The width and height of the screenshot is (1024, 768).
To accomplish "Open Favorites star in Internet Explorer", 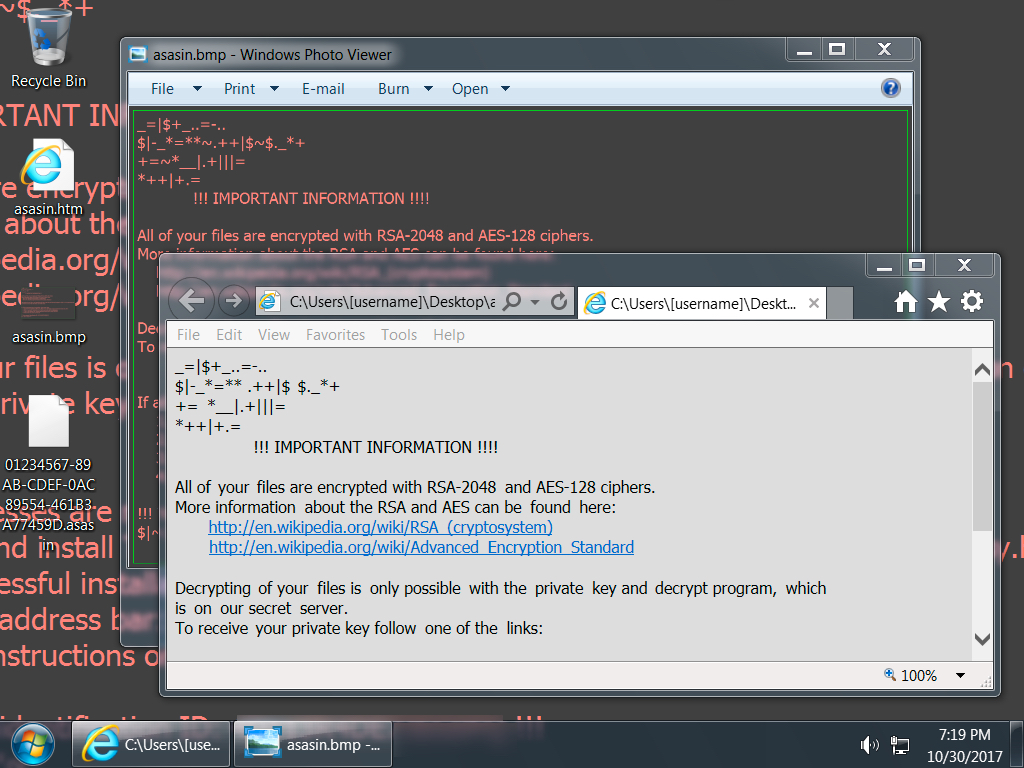I will 939,301.
